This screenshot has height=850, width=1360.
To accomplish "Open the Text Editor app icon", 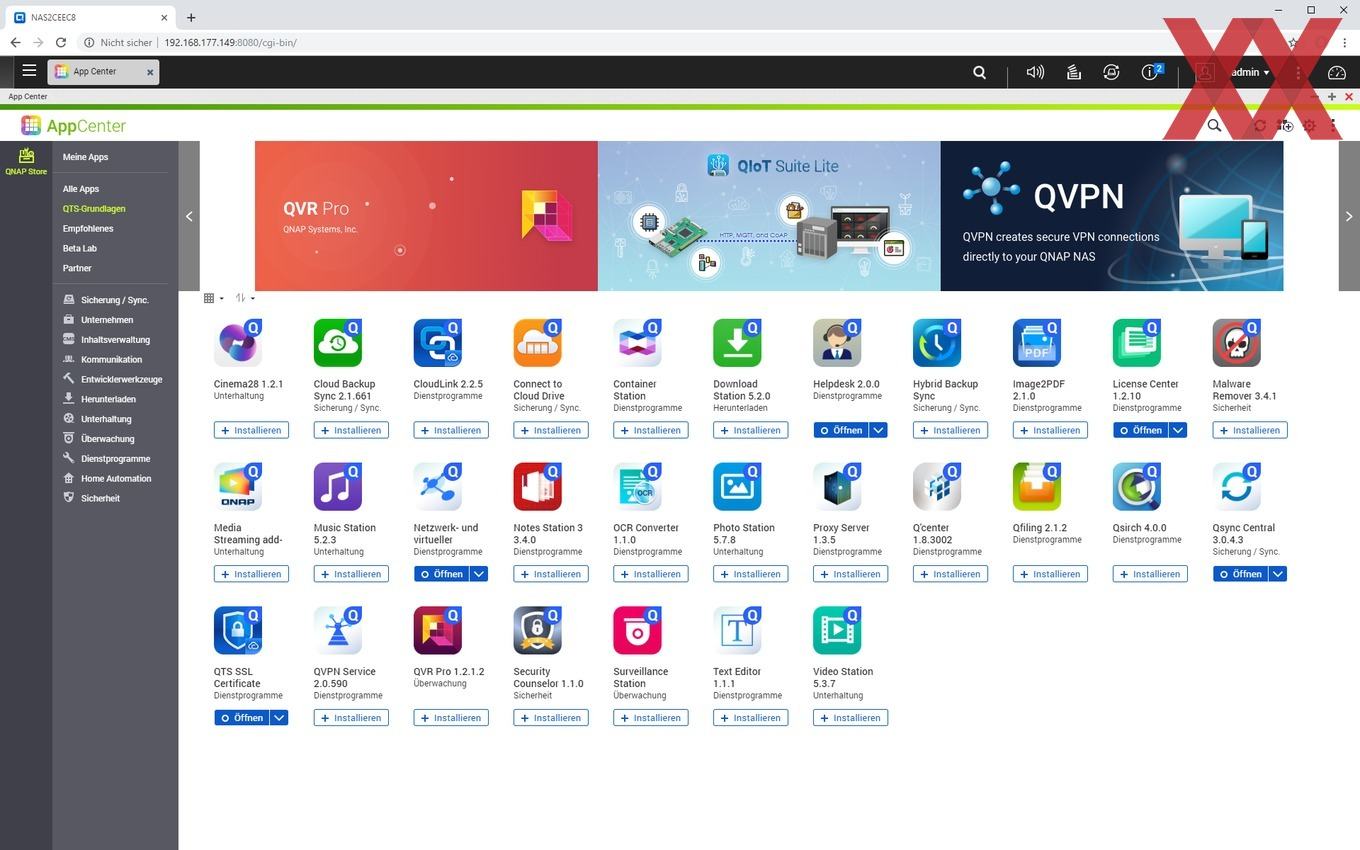I will tap(738, 631).
